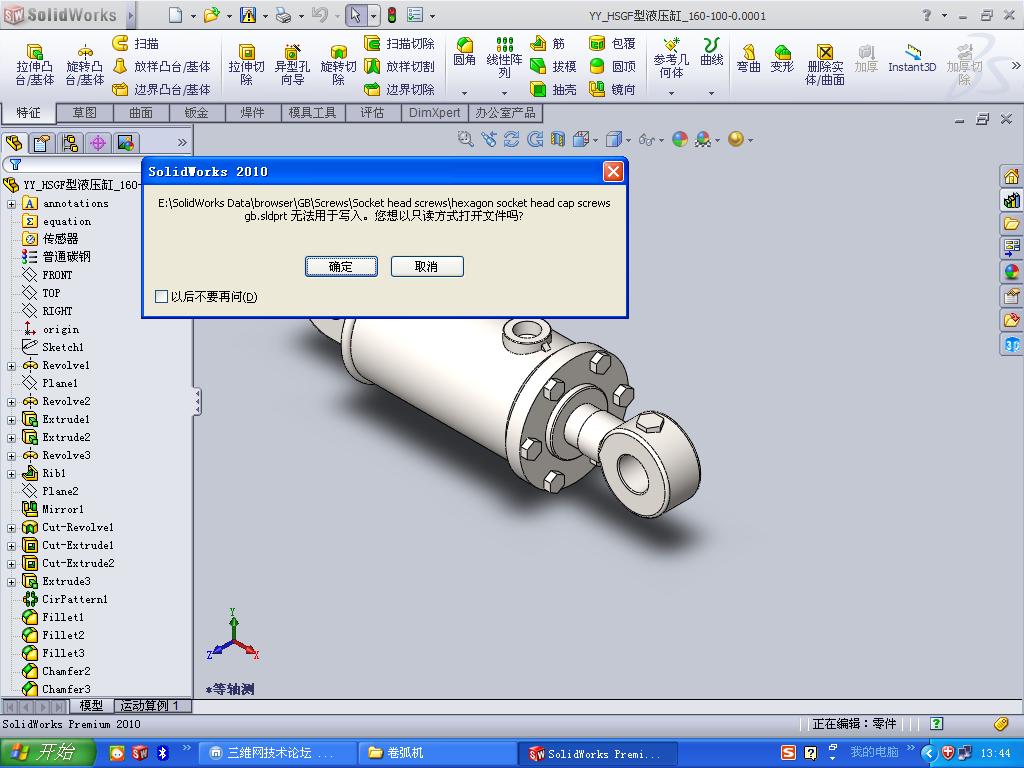Screen dimensions: 1024x768
Task: Click the 圆顶 dome tool
Action: tap(612, 66)
